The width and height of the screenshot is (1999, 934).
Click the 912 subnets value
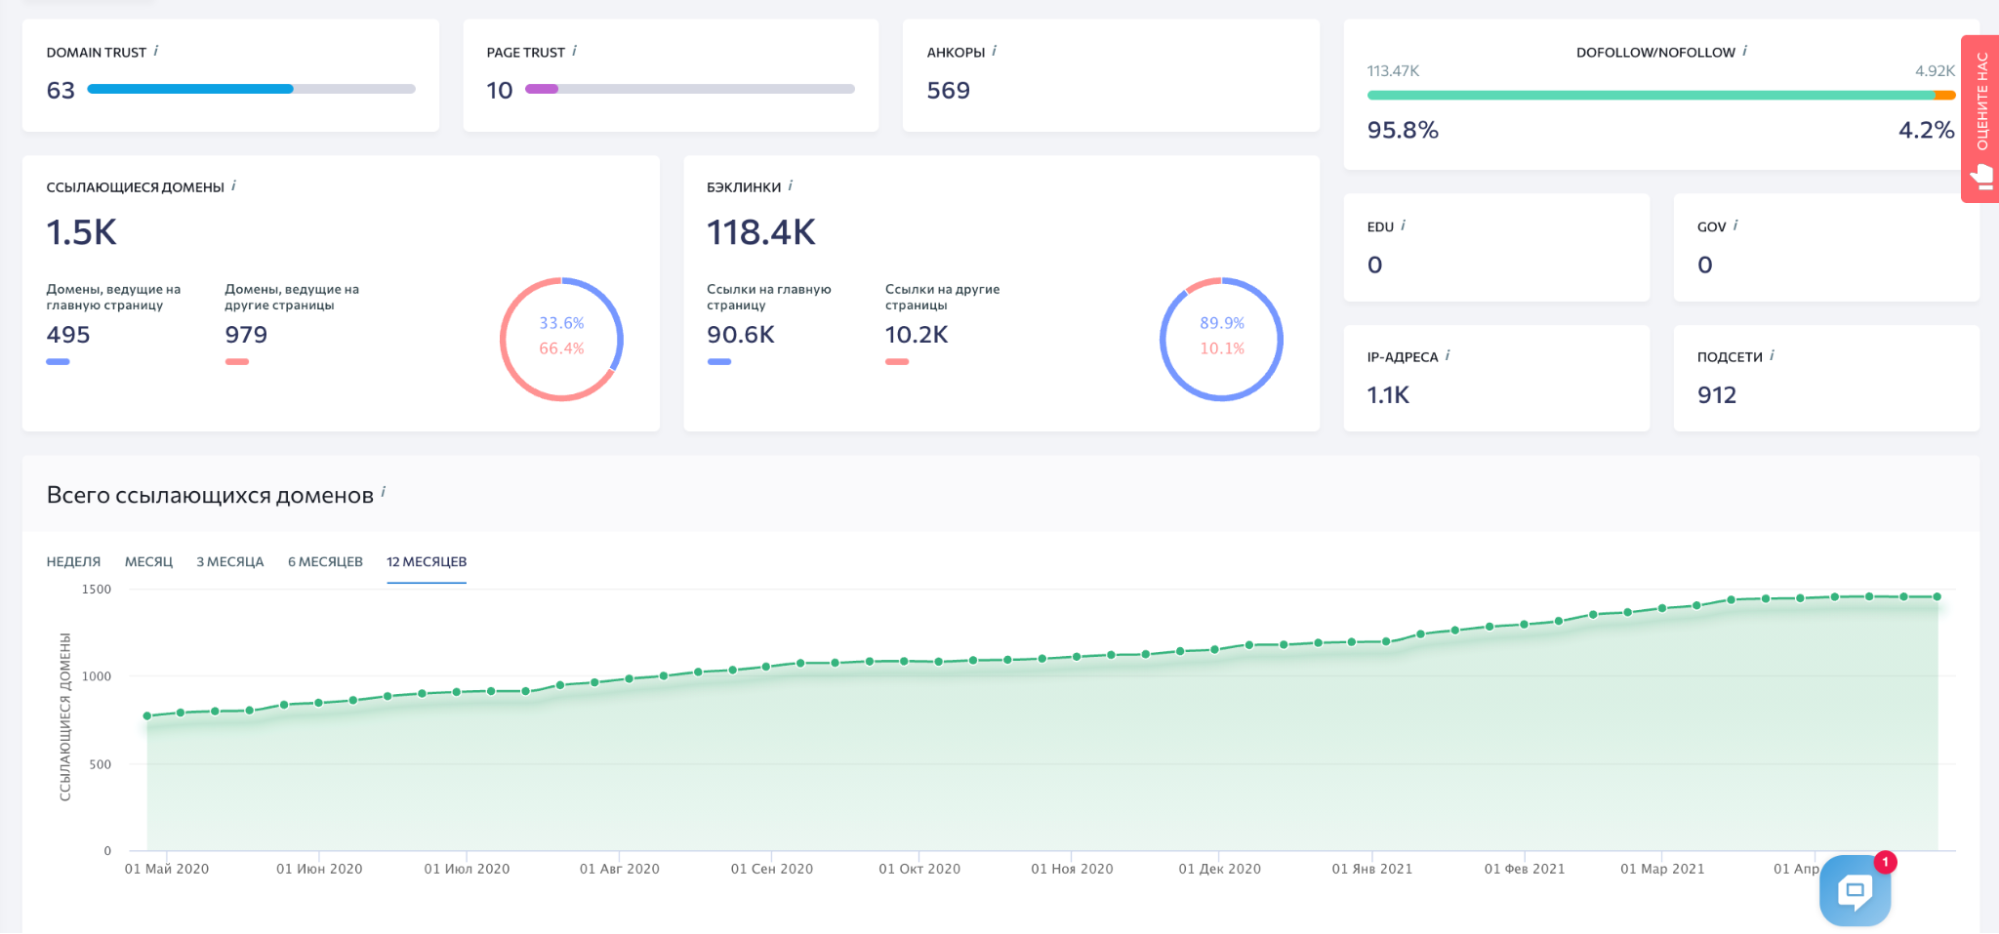1717,395
